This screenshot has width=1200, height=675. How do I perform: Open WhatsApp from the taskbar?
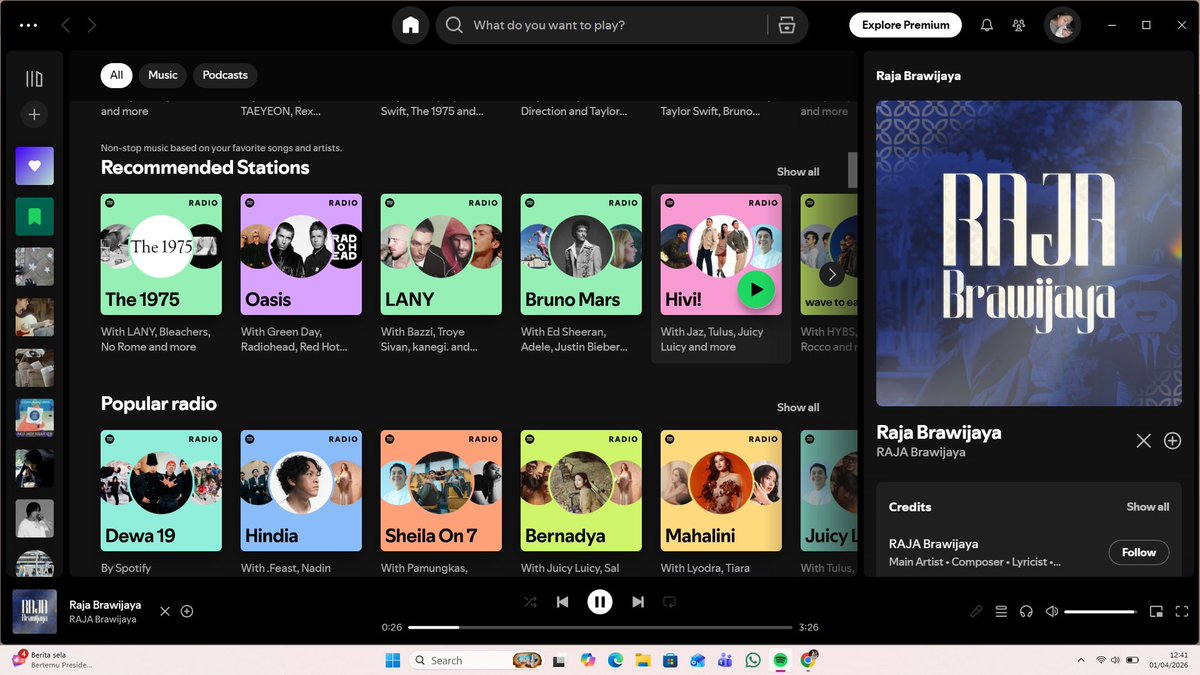753,660
